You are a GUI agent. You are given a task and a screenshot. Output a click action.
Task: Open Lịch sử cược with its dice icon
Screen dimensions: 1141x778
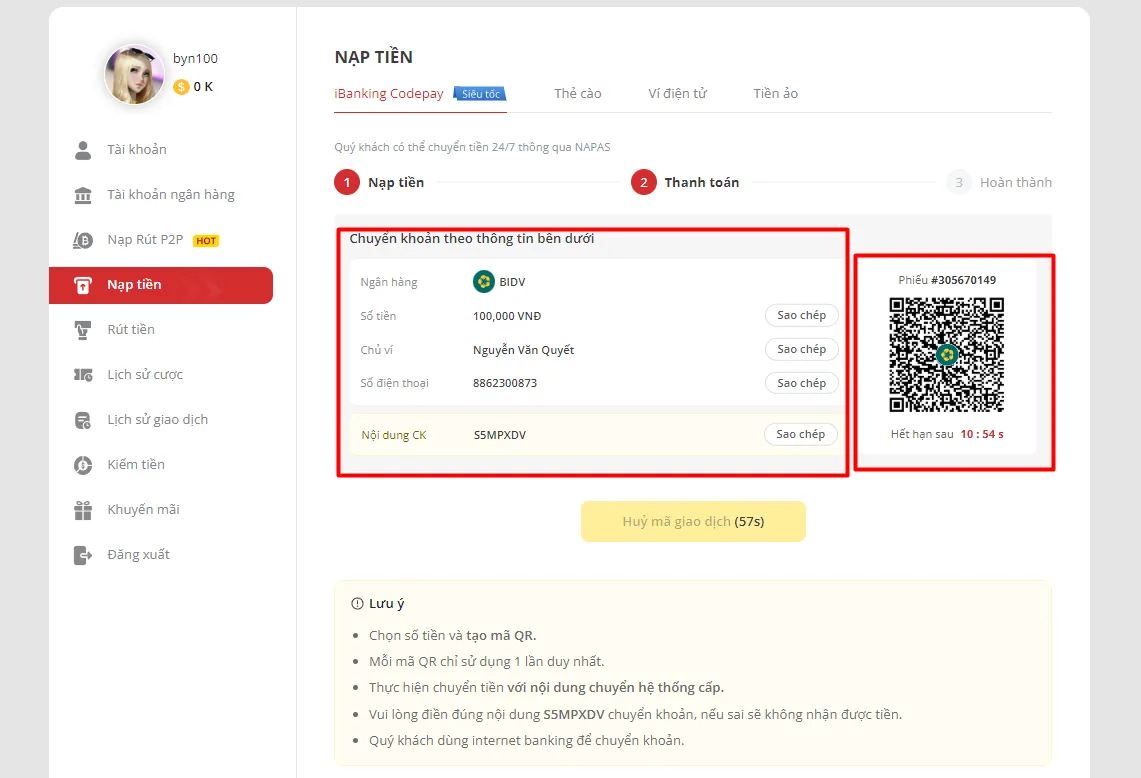pyautogui.click(x=82, y=374)
